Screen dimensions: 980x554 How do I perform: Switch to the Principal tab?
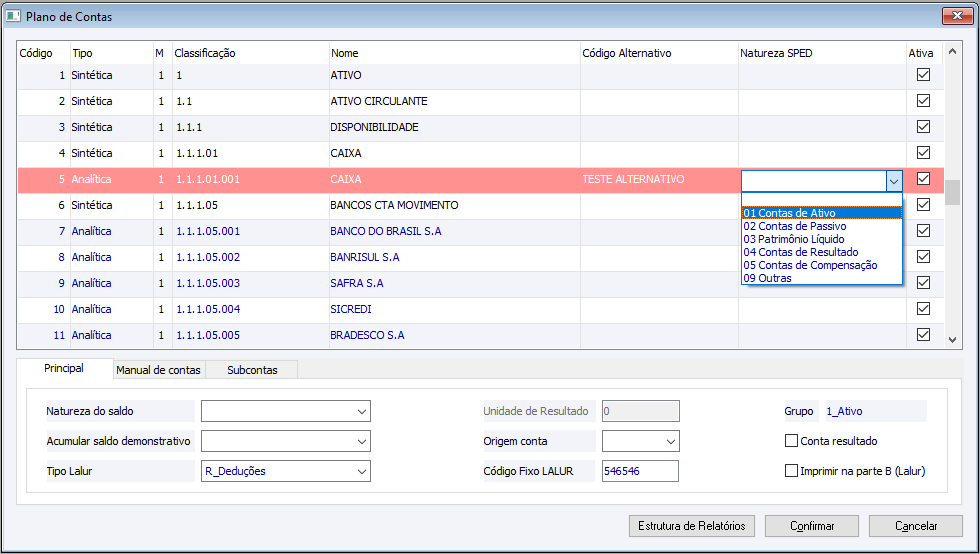(x=64, y=368)
